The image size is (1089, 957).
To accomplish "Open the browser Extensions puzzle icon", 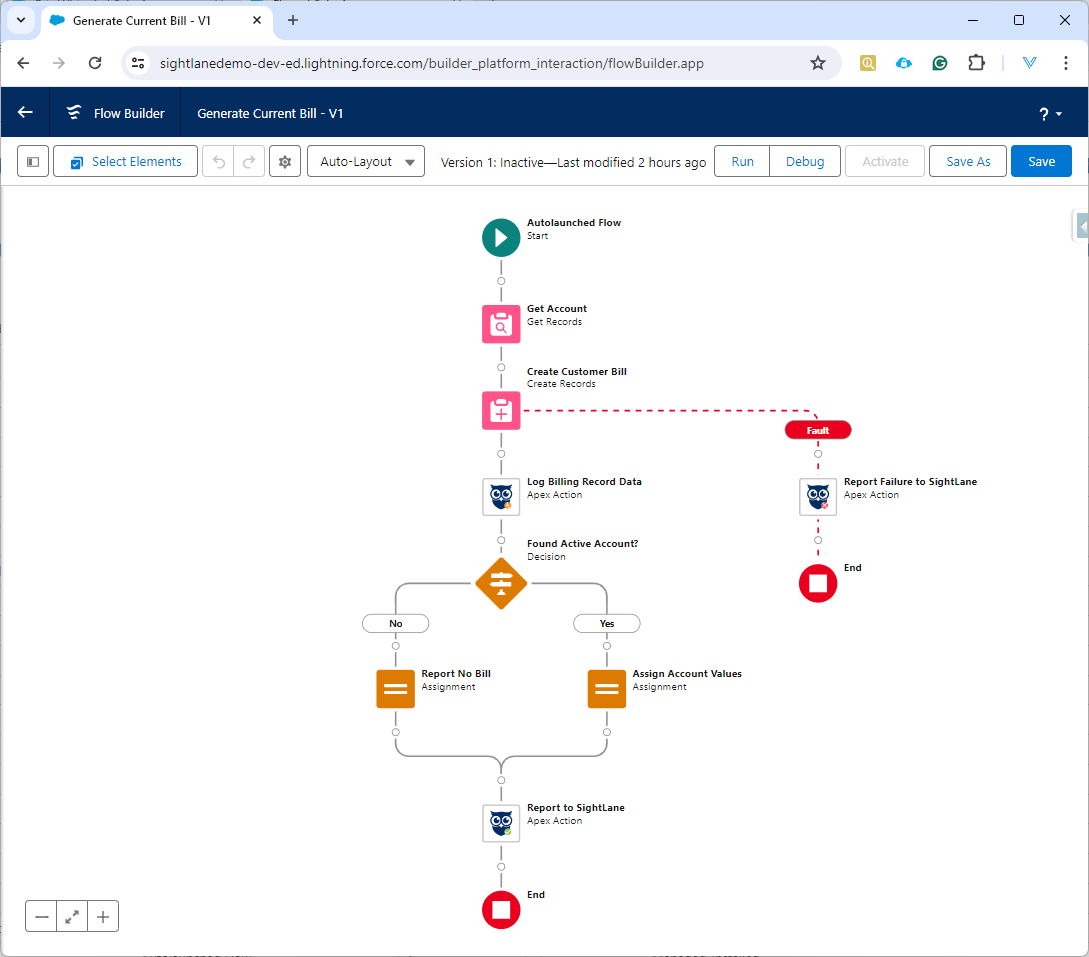I will click(x=976, y=63).
